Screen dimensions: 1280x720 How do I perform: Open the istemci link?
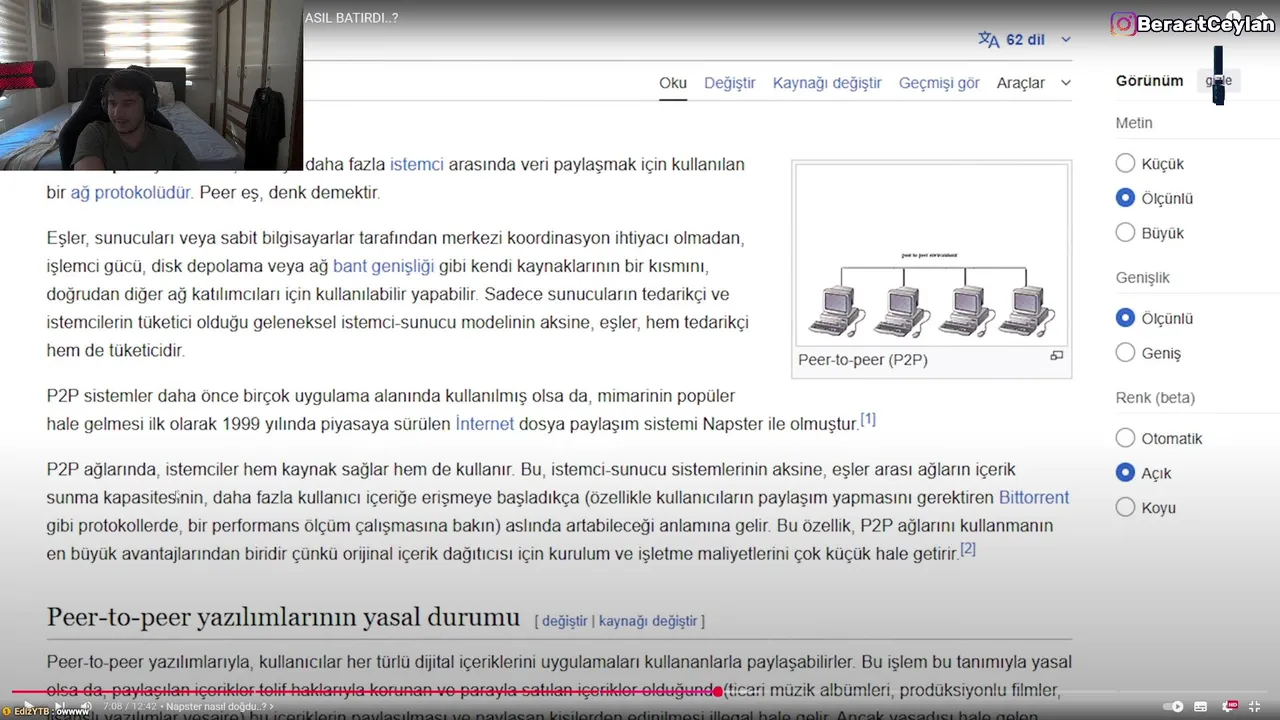tap(416, 164)
